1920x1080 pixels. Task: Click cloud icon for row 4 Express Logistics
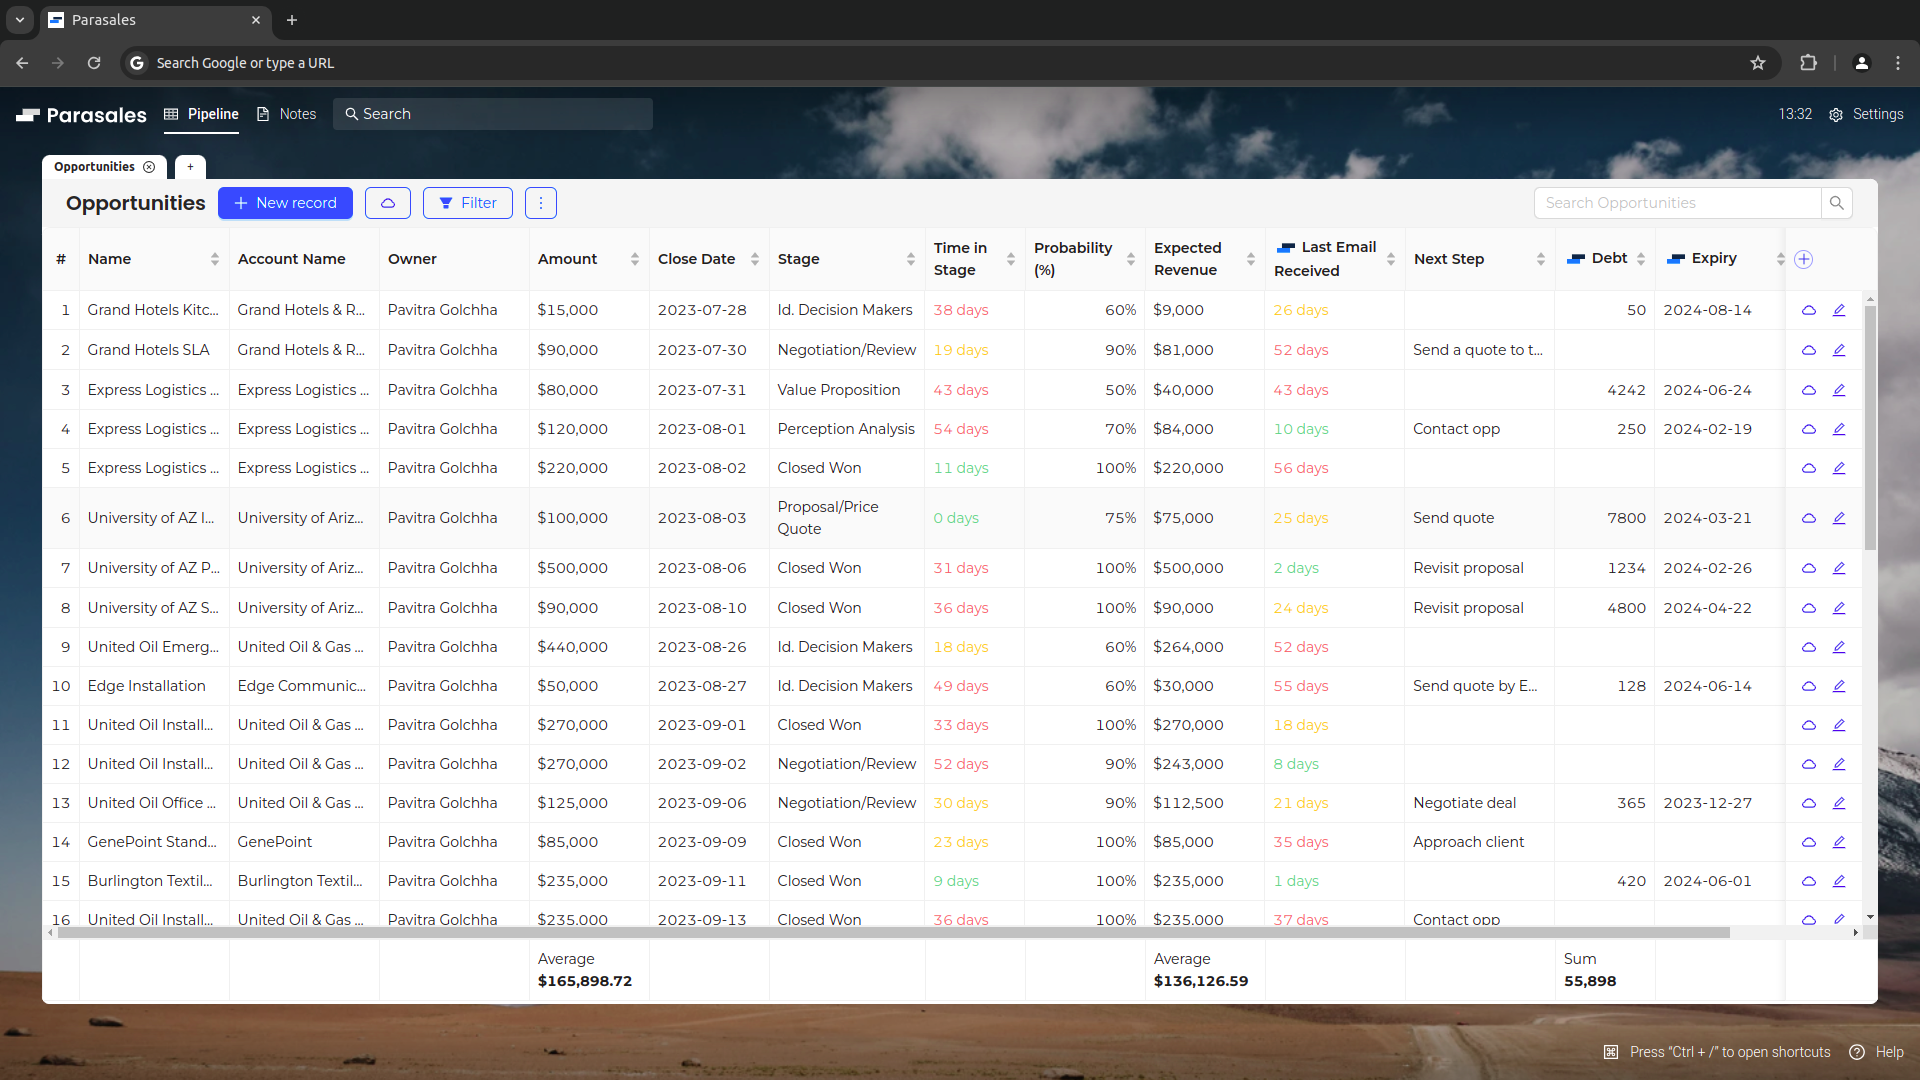[x=1809, y=429]
